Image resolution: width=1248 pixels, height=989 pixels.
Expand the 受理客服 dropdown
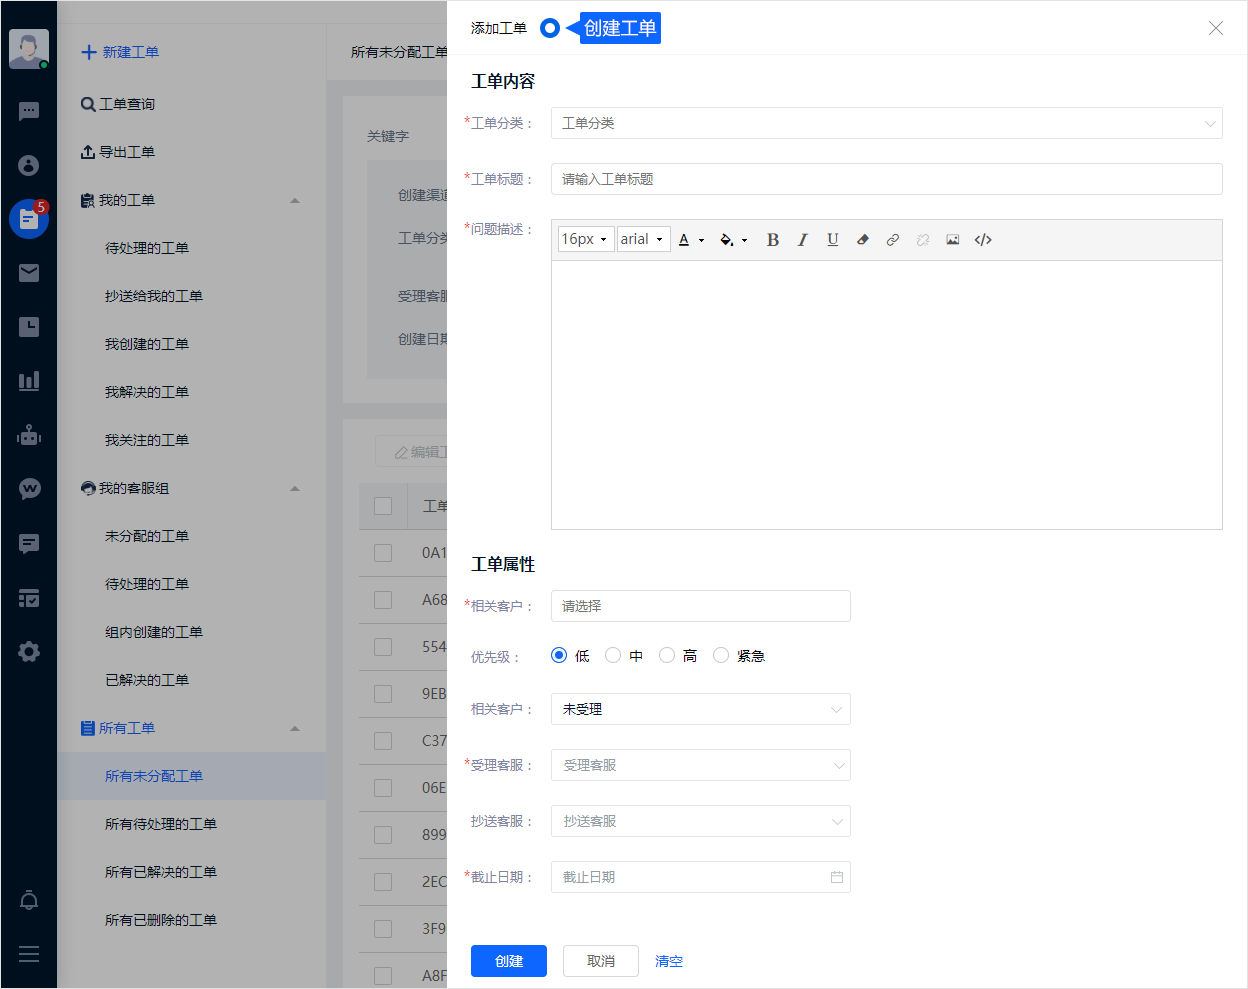pyautogui.click(x=700, y=765)
